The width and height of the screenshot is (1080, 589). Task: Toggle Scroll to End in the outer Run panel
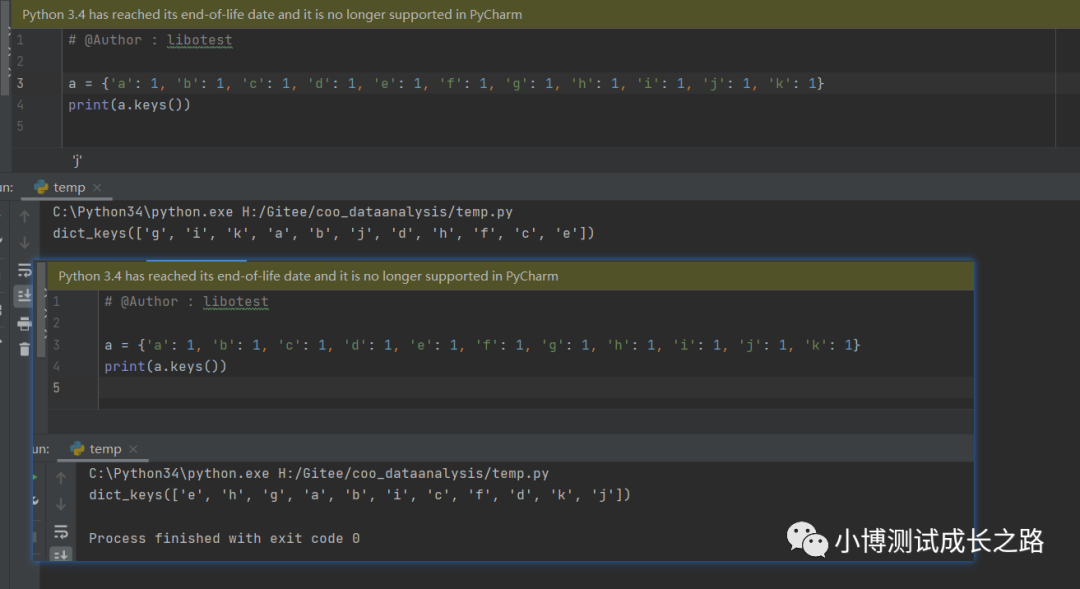pyautogui.click(x=24, y=296)
